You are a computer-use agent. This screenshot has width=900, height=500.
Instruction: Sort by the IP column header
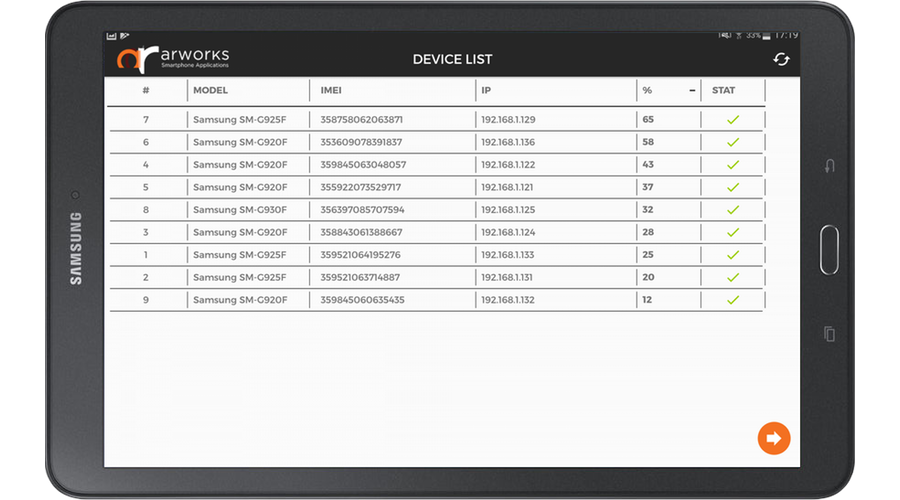click(x=486, y=90)
